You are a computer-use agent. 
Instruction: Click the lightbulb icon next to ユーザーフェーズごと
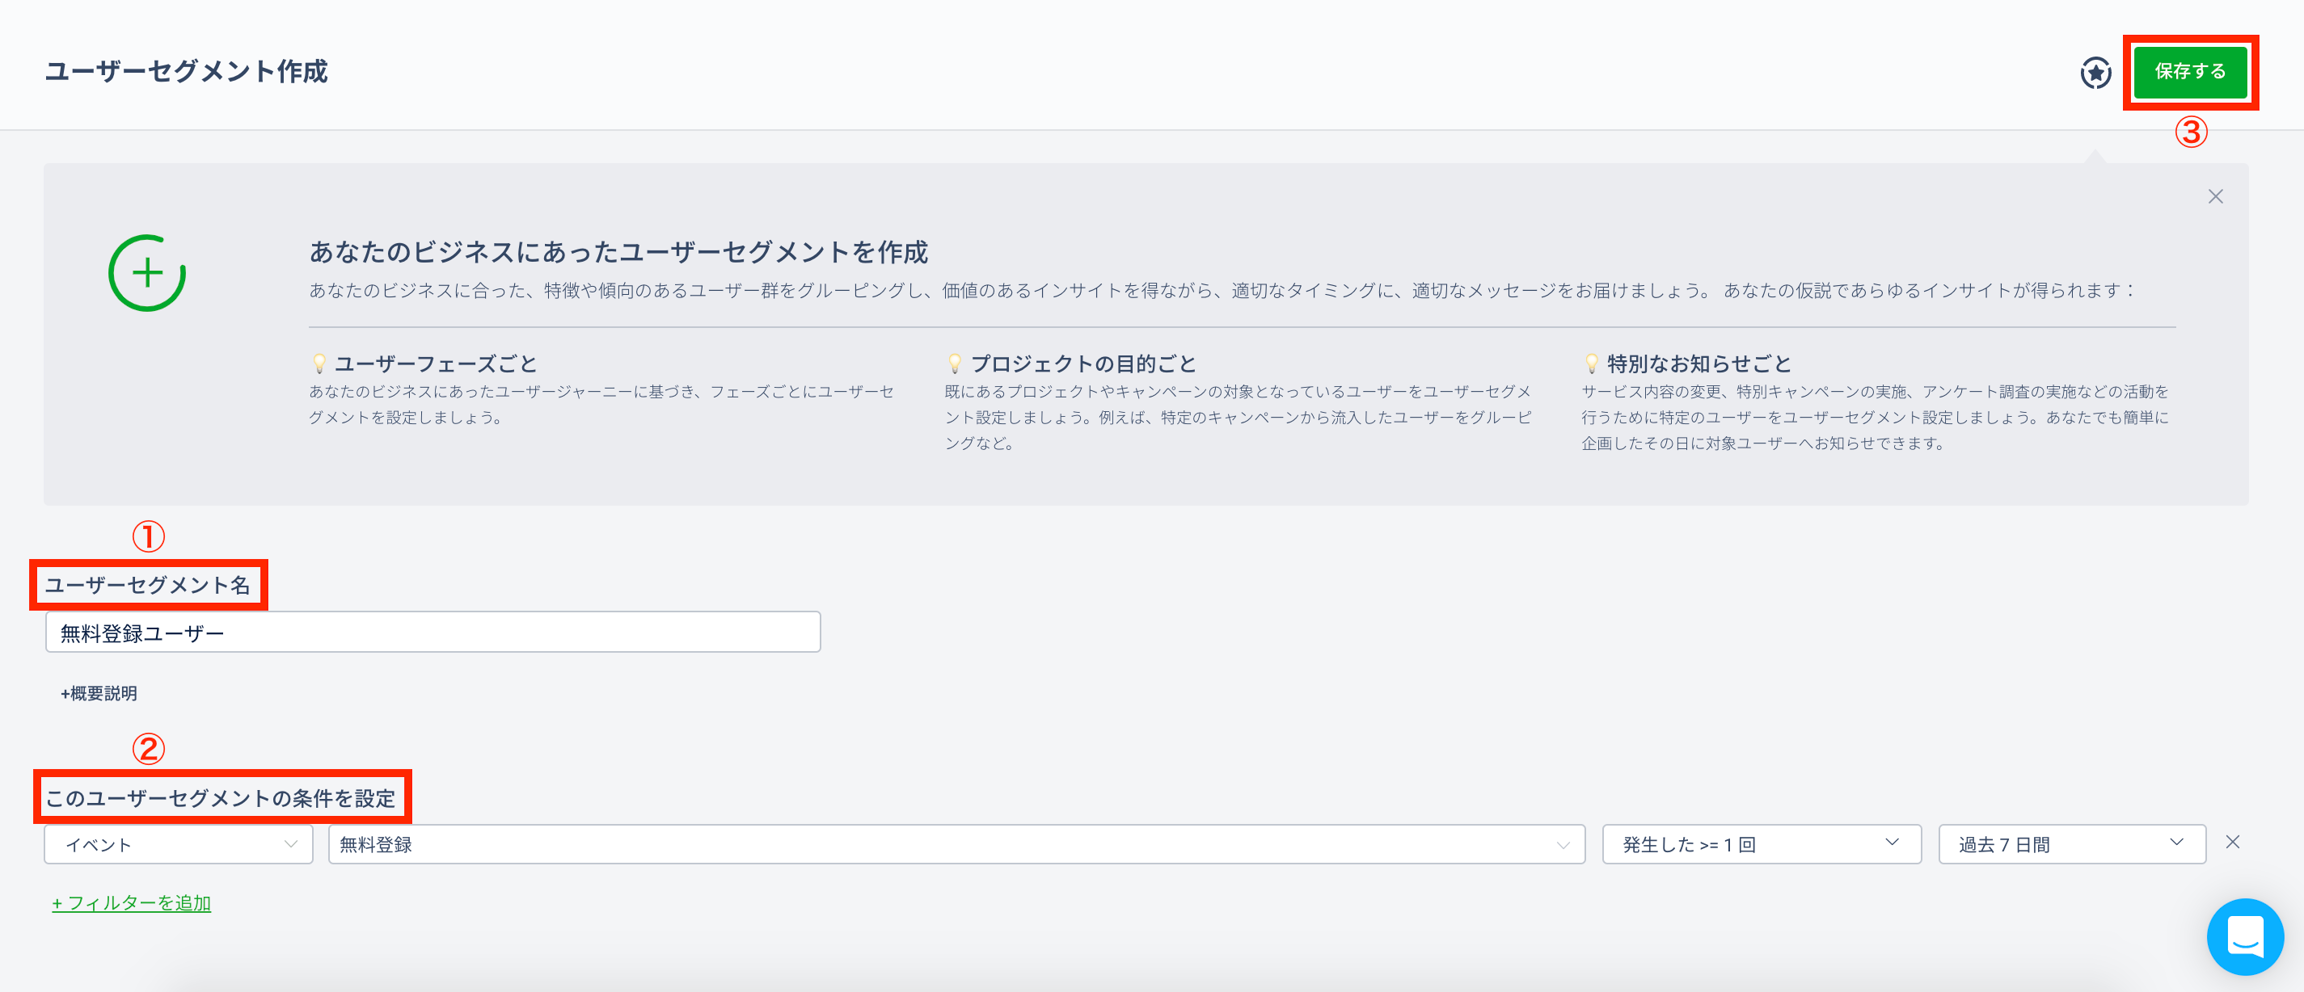[x=319, y=363]
